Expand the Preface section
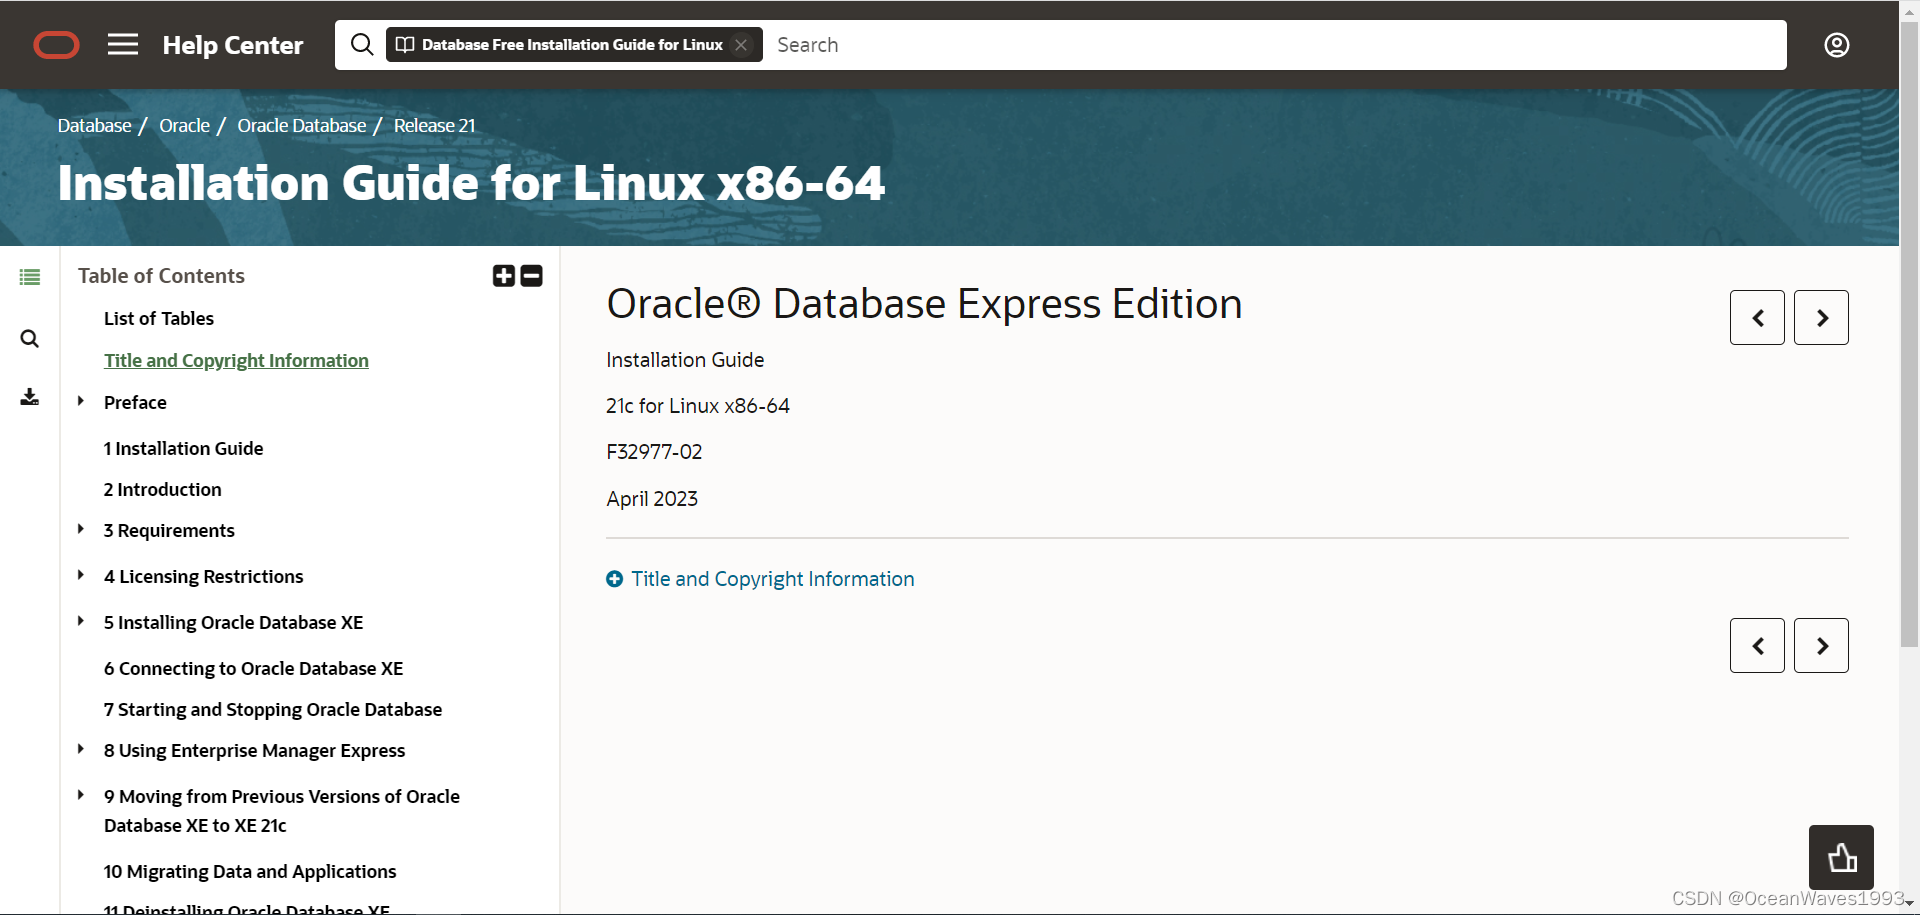The width and height of the screenshot is (1920, 915). (x=81, y=401)
